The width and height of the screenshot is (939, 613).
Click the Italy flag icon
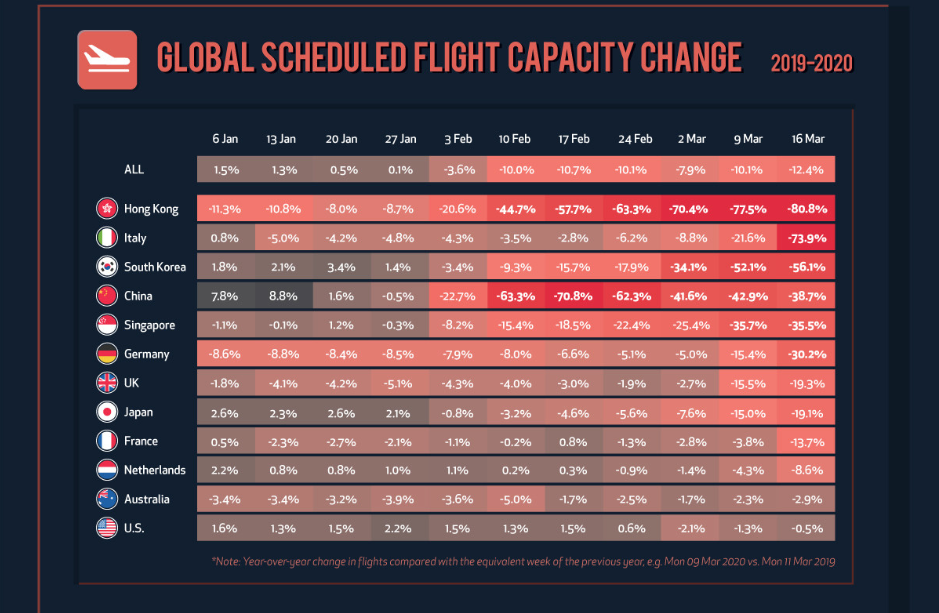pos(107,238)
